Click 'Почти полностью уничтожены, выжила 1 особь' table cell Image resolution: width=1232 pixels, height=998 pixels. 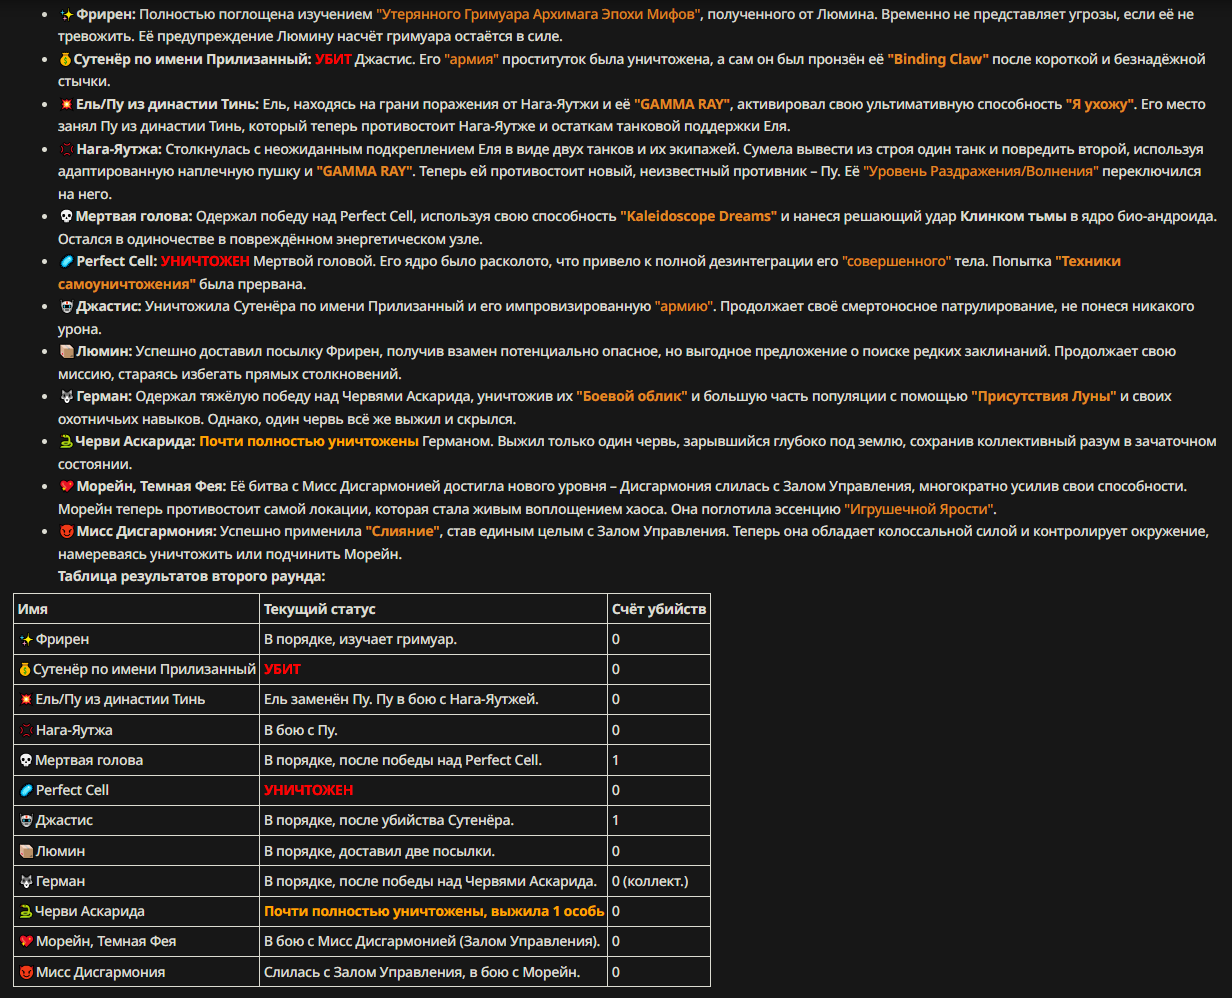pos(433,911)
